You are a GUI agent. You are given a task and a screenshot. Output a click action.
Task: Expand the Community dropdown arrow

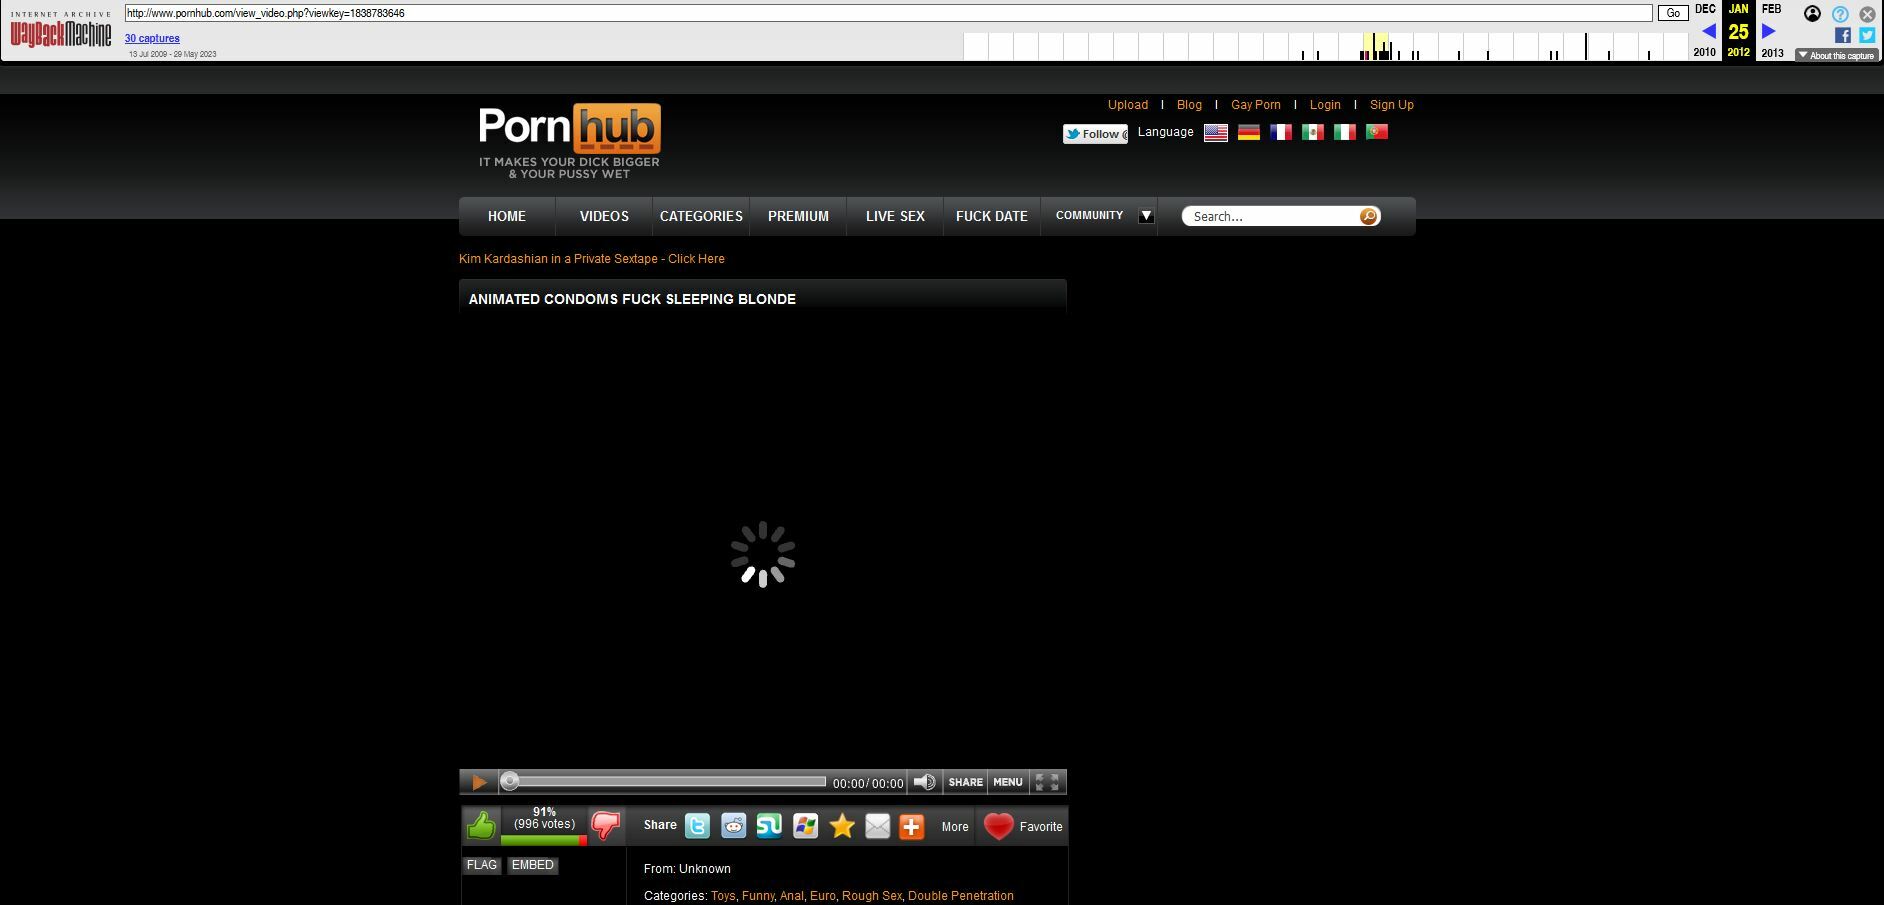point(1146,216)
